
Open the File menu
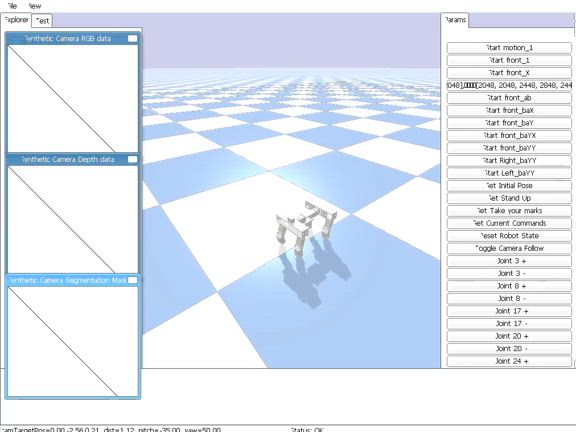(12, 6)
